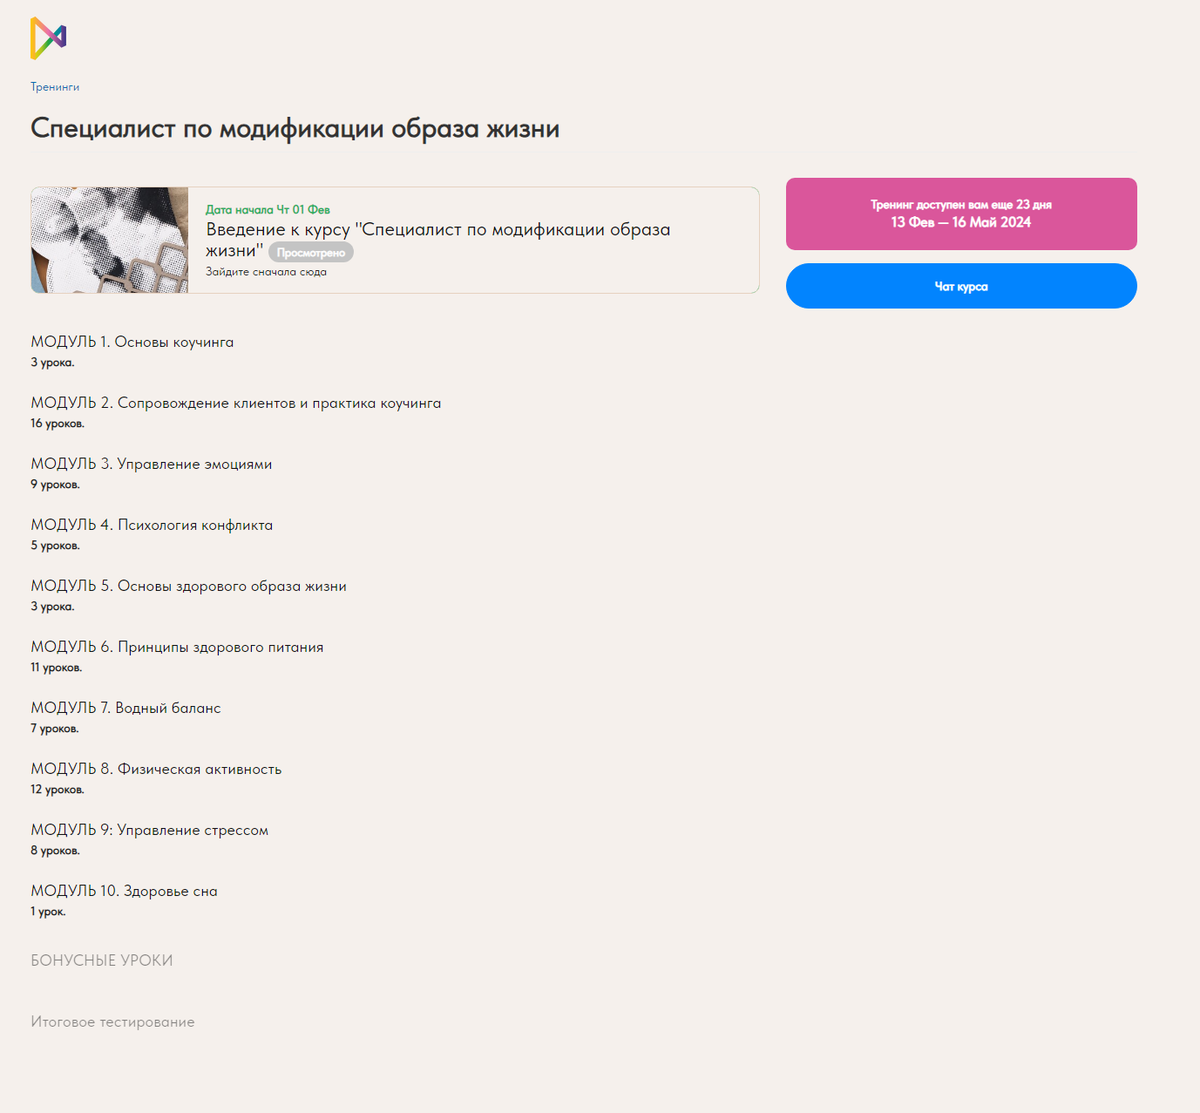This screenshot has width=1200, height=1113.
Task: Open the БОНУСНЫЕ УРОКИ section
Action: pos(102,960)
